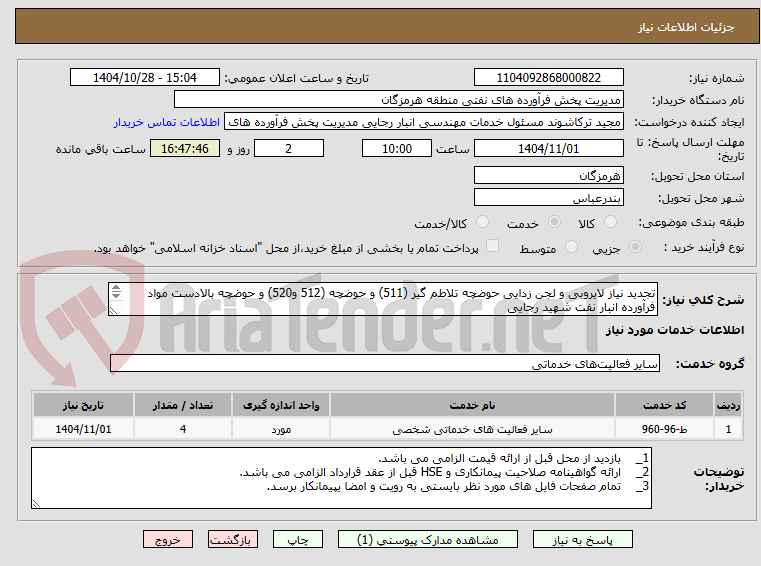Click the unit cell مورد
This screenshot has width=761, height=566.
[x=281, y=429]
